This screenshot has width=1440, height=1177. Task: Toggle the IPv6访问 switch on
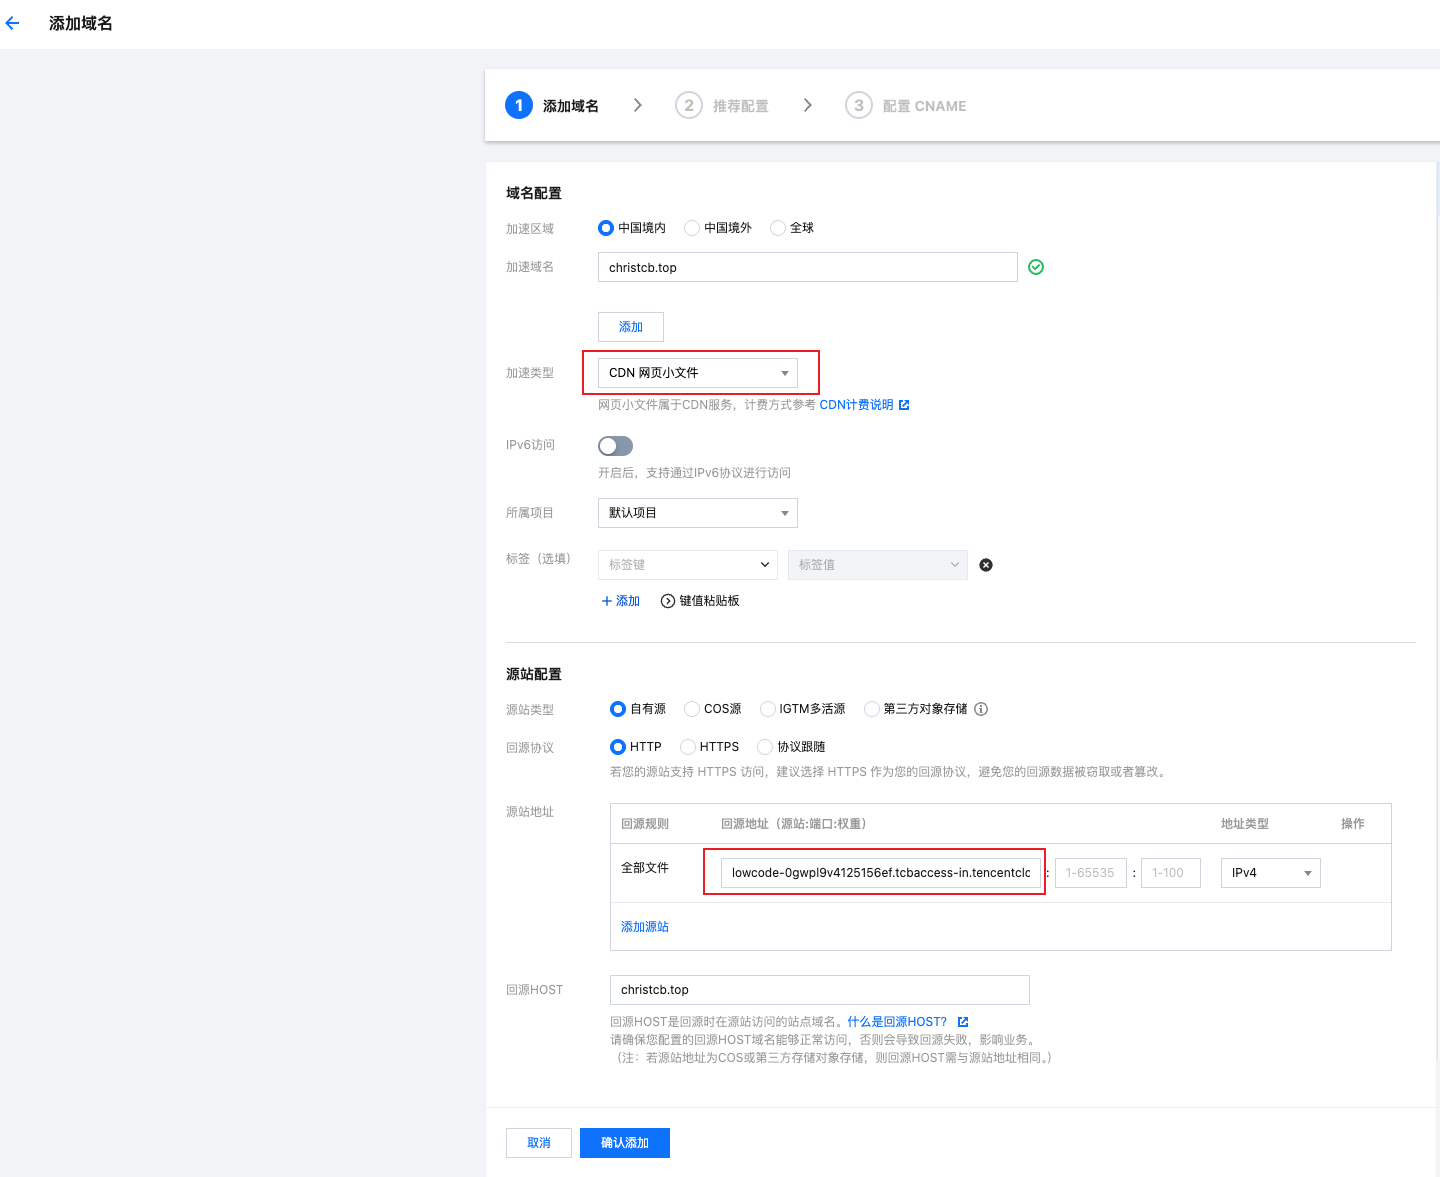[615, 446]
